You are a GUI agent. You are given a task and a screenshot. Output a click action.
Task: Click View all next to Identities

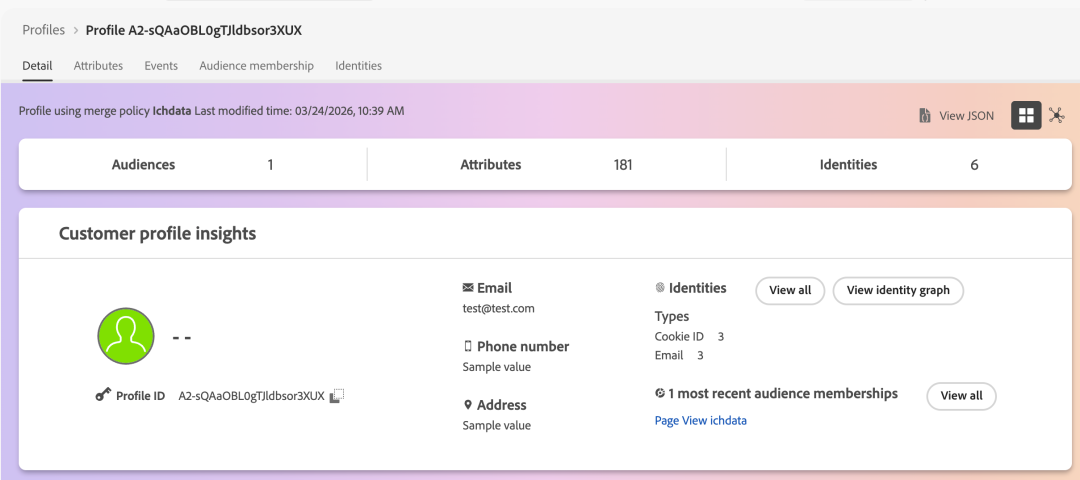coord(790,291)
